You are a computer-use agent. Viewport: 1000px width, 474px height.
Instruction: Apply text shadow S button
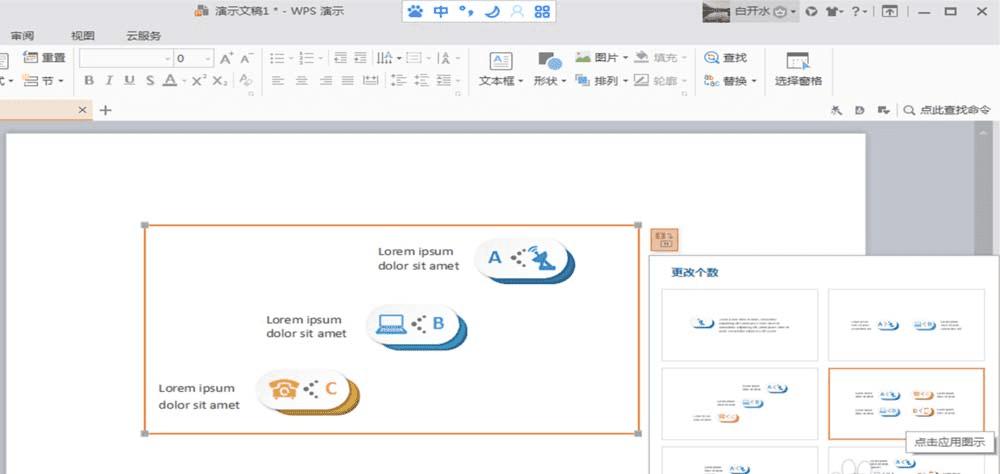coord(150,80)
